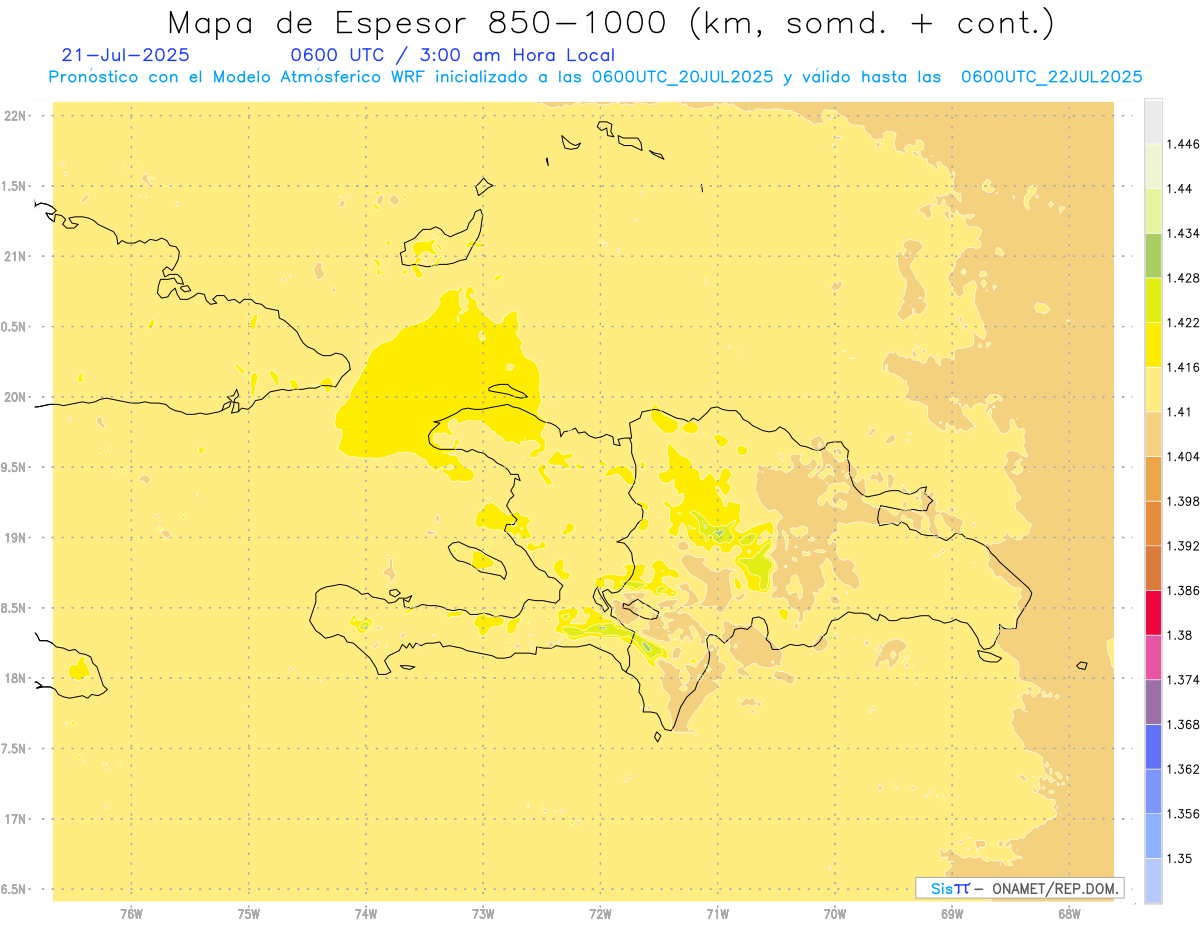Pick the red swatch between 1.38 and 1.386
The image size is (1200, 927).
[x=1153, y=612]
